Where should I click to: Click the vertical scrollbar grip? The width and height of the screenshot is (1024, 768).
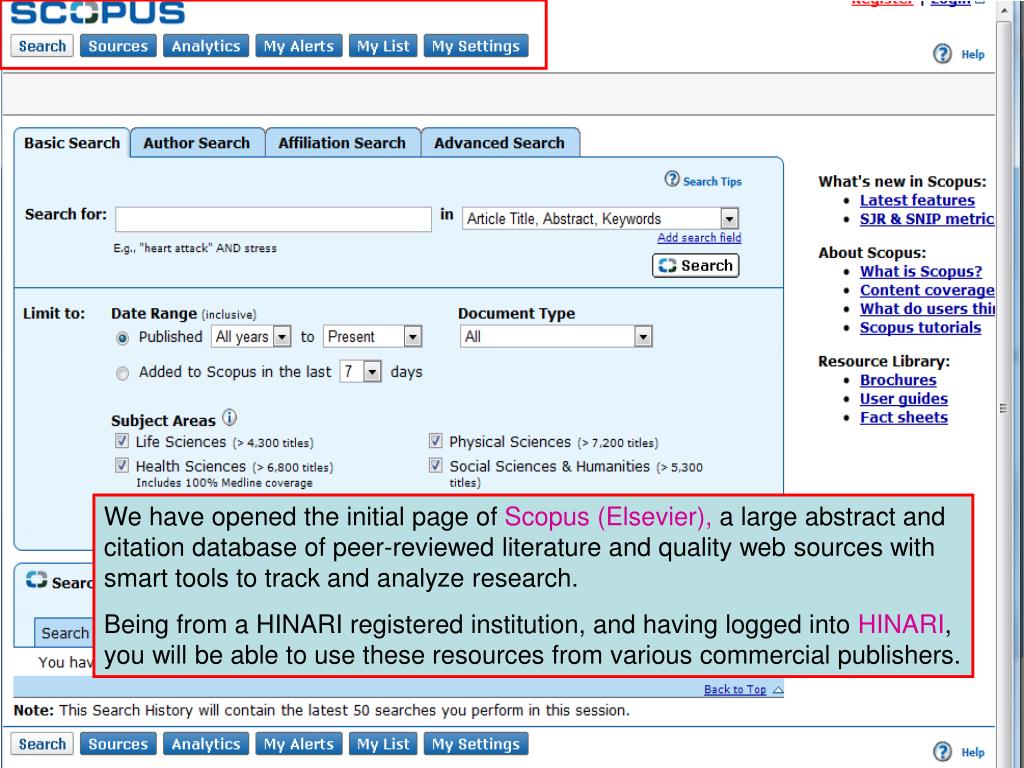(1004, 409)
